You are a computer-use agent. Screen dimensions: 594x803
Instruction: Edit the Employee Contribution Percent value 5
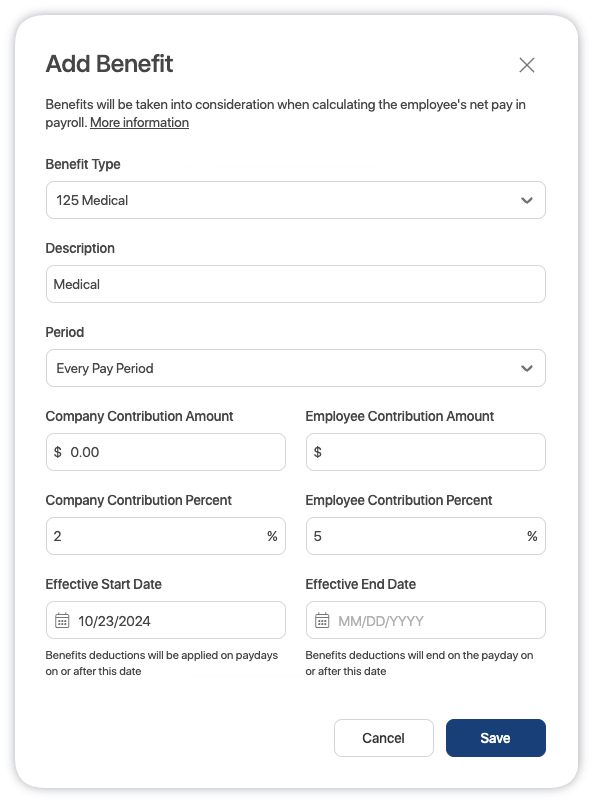tap(426, 536)
